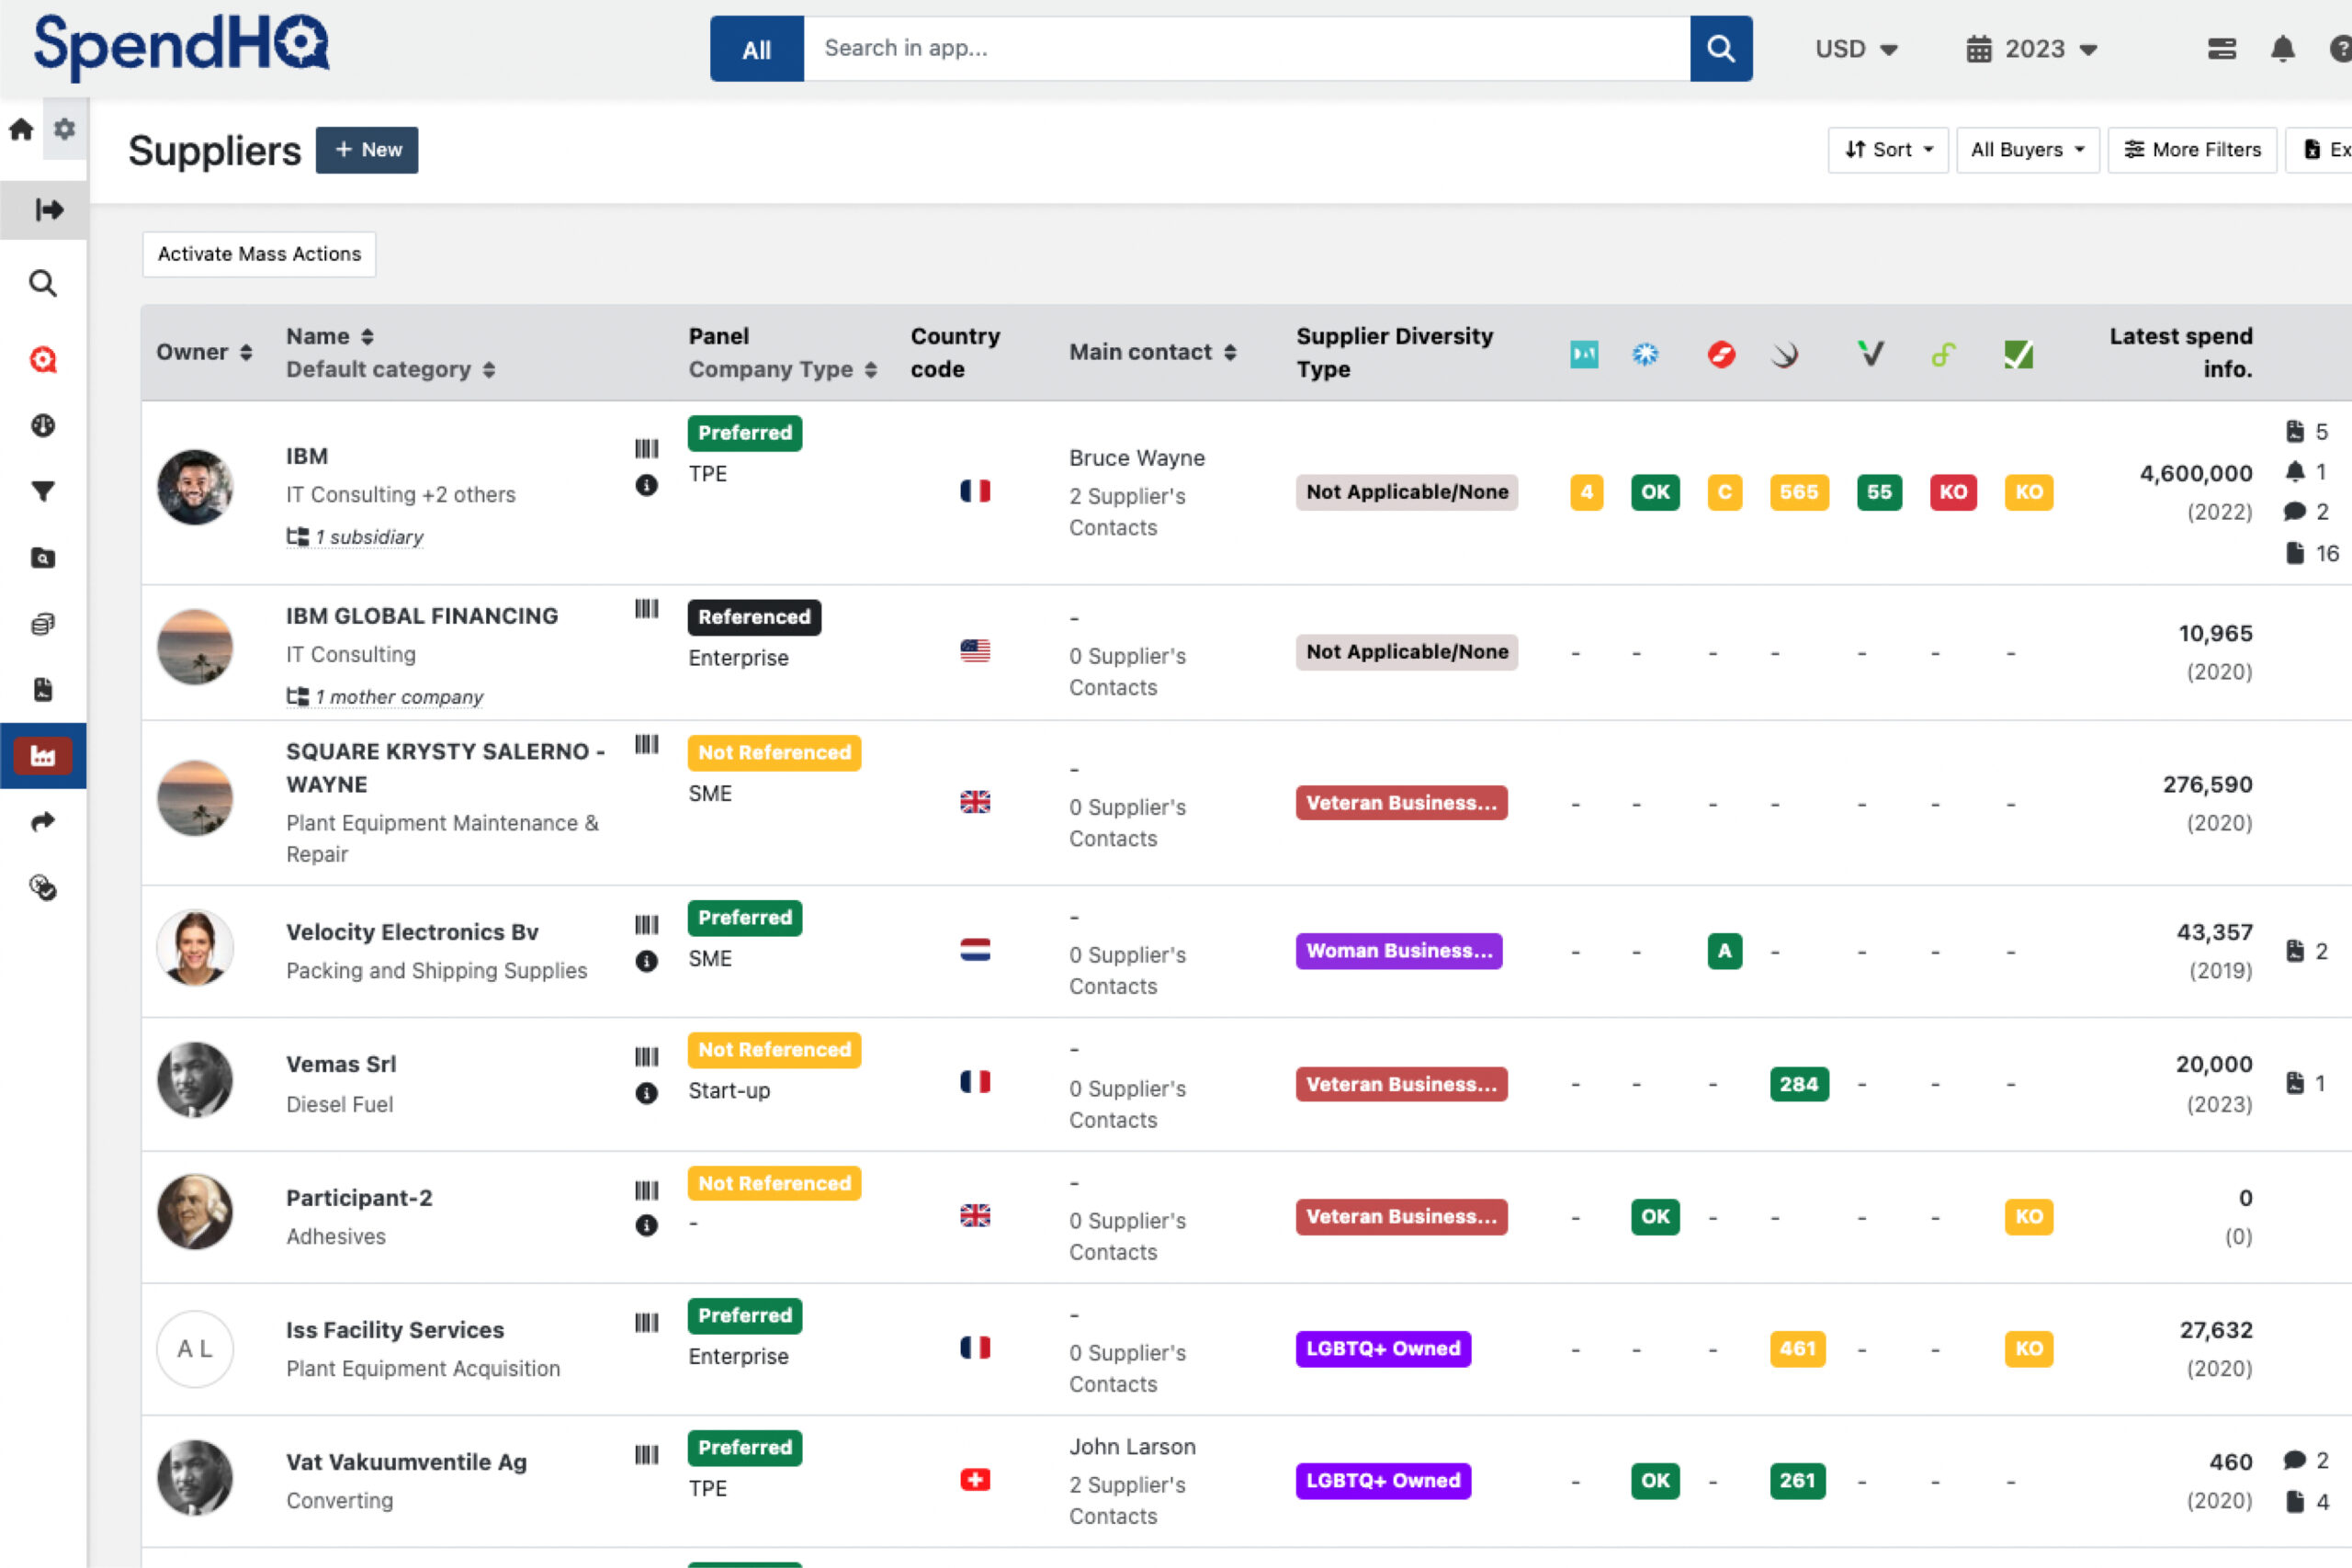Click barcode icon on Participant-2 row

tap(647, 1191)
